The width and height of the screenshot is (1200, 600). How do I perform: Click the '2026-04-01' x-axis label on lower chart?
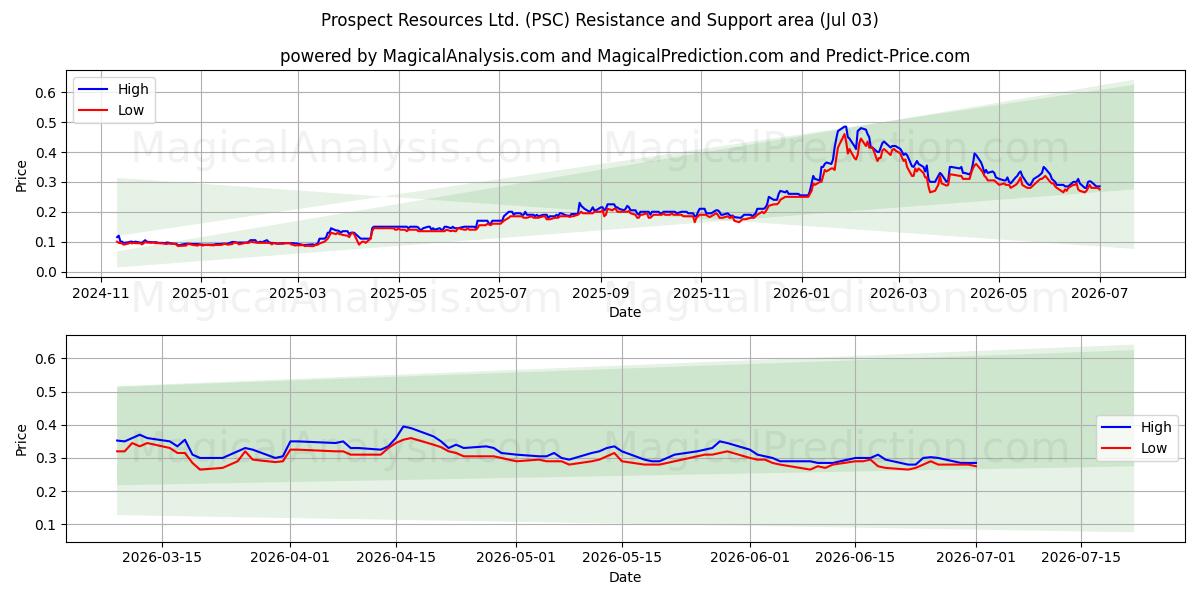click(x=291, y=559)
